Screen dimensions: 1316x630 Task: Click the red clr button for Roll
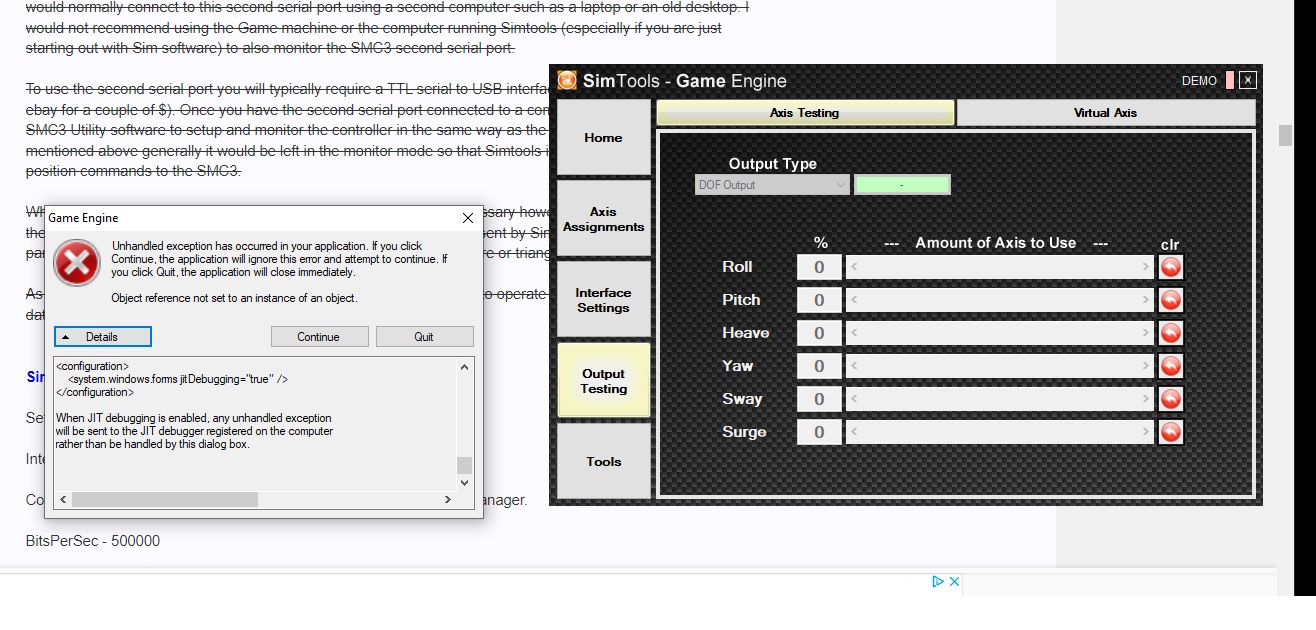(x=1170, y=267)
